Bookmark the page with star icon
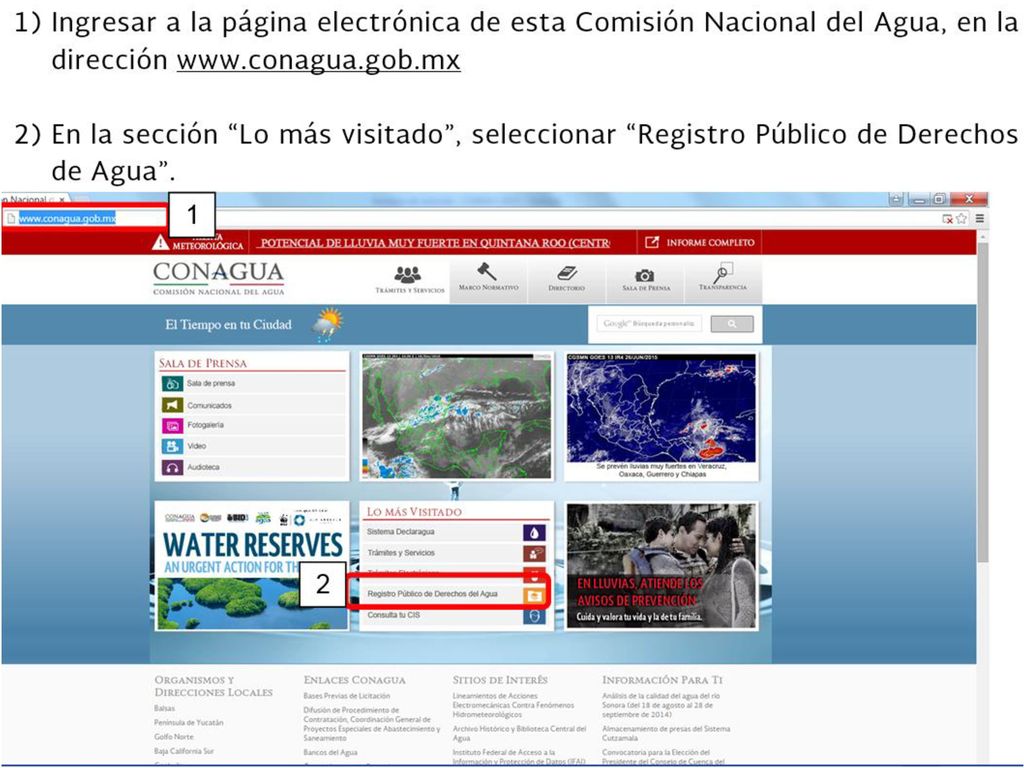Image resolution: width=1024 pixels, height=768 pixels. coord(961,219)
